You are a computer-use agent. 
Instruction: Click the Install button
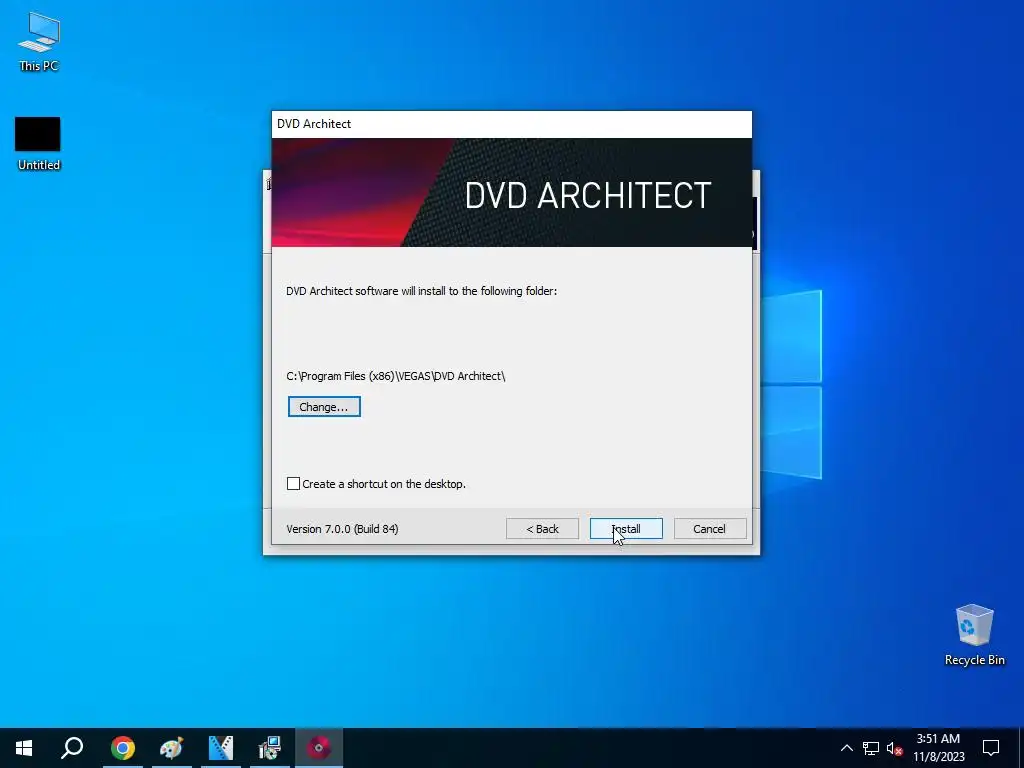click(x=626, y=529)
